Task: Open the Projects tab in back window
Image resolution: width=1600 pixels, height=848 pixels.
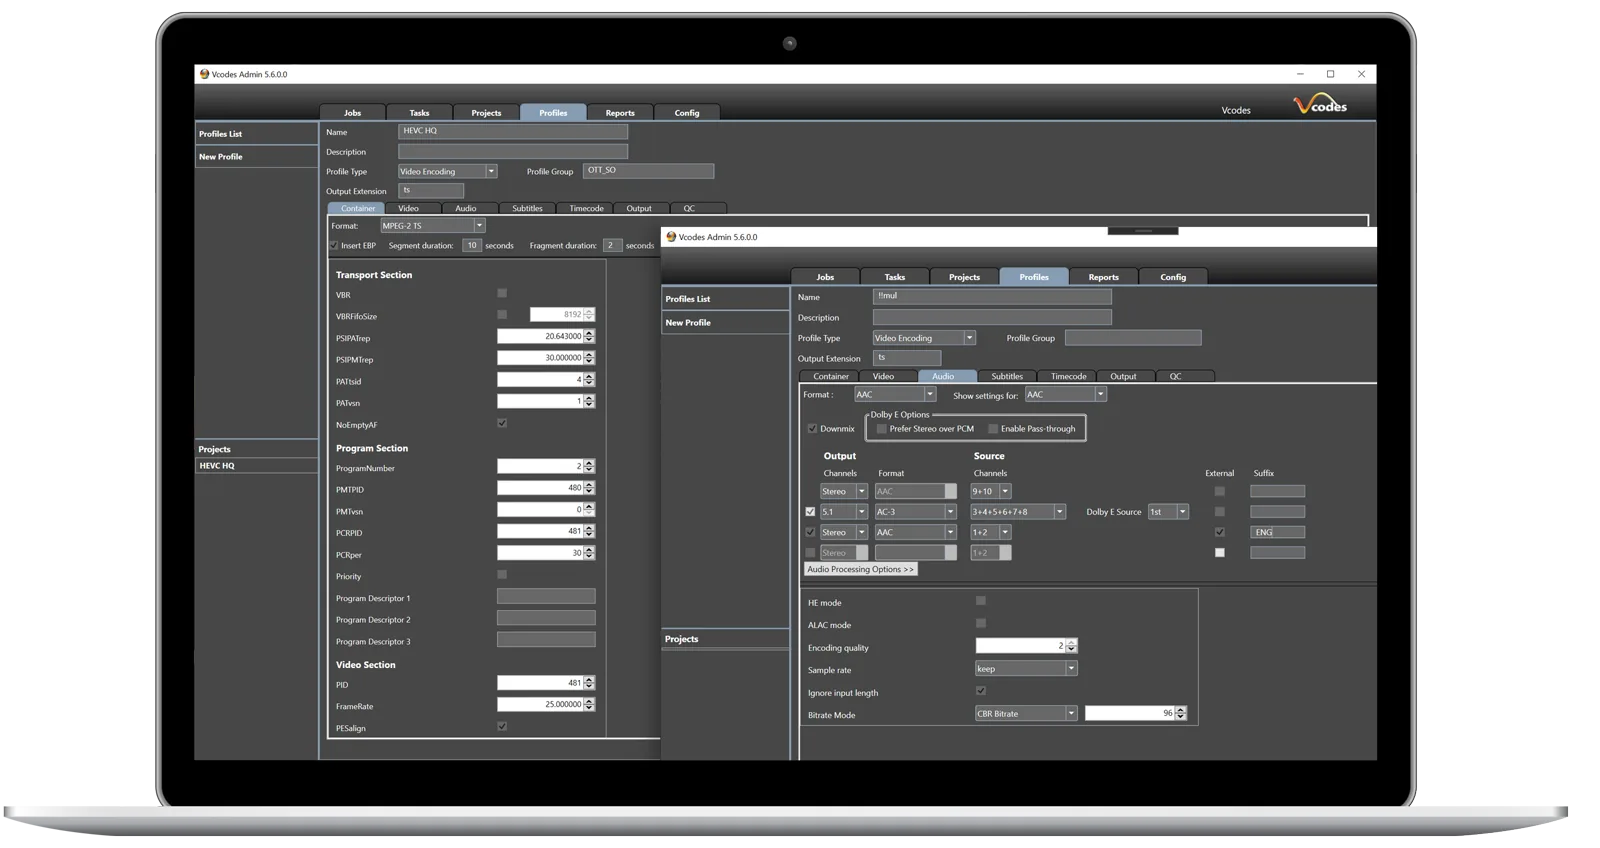Action: 486,113
